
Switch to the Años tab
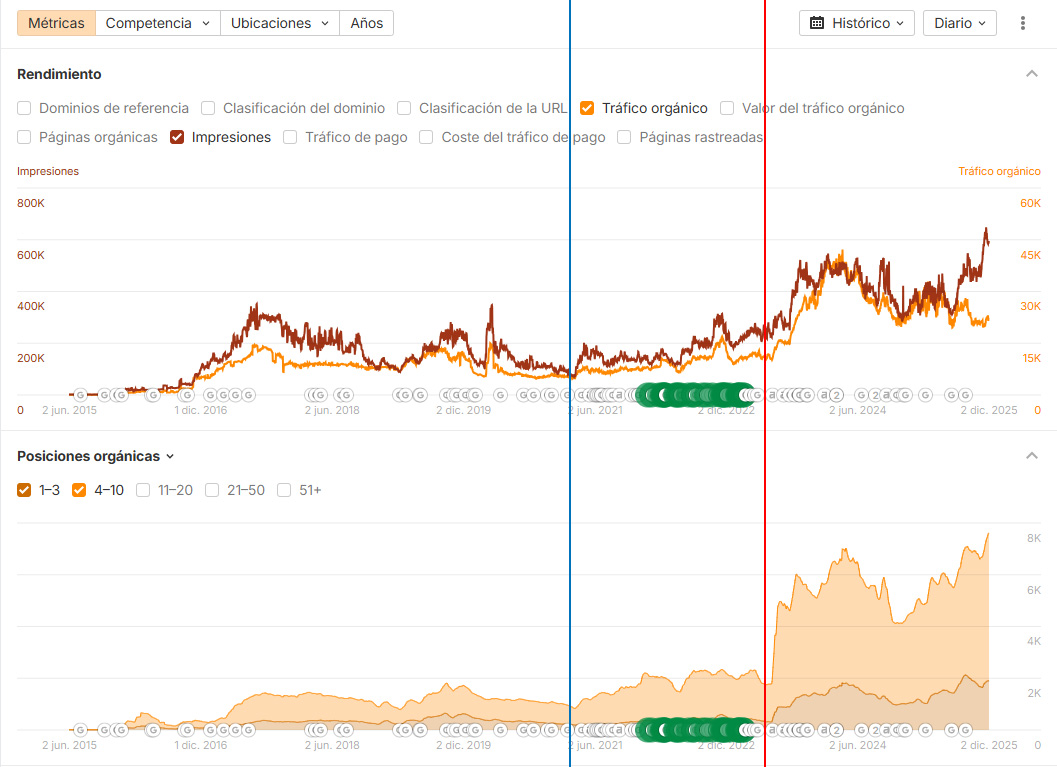(x=367, y=23)
